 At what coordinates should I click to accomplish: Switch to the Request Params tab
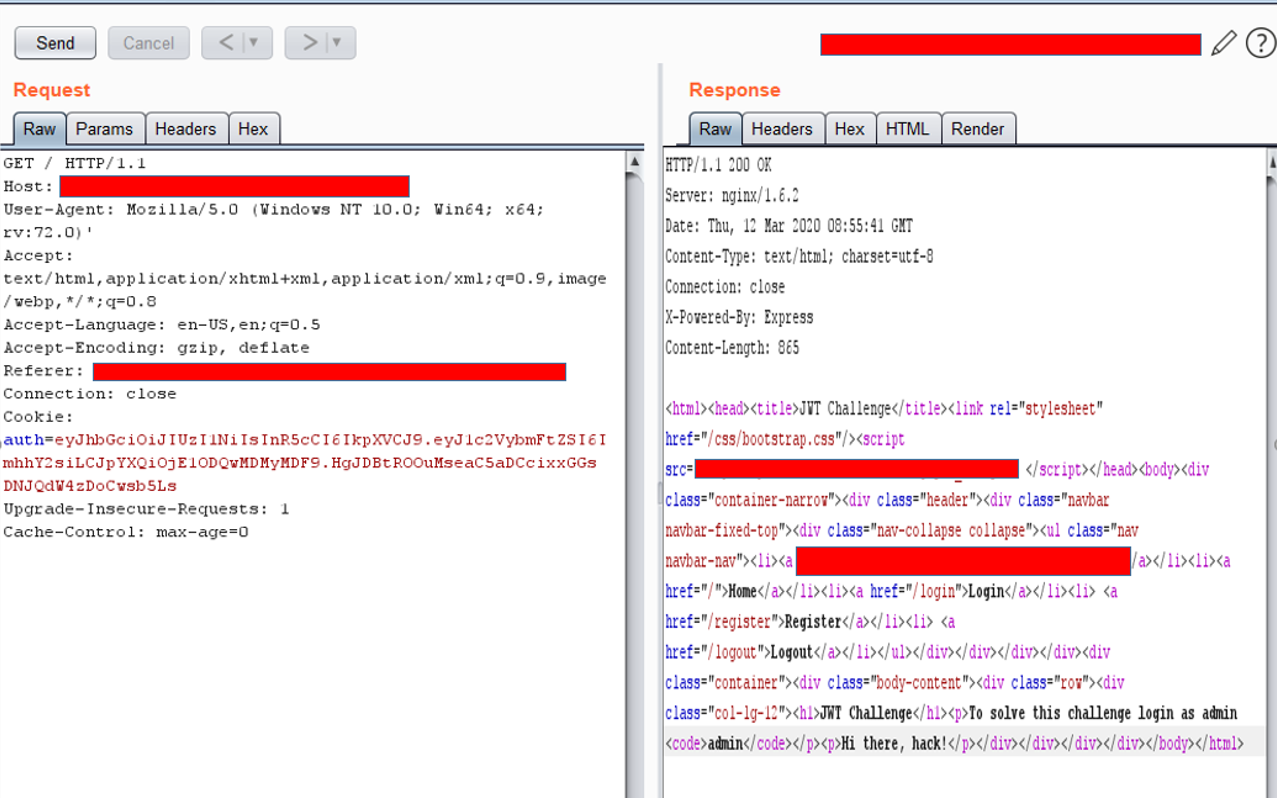point(104,129)
